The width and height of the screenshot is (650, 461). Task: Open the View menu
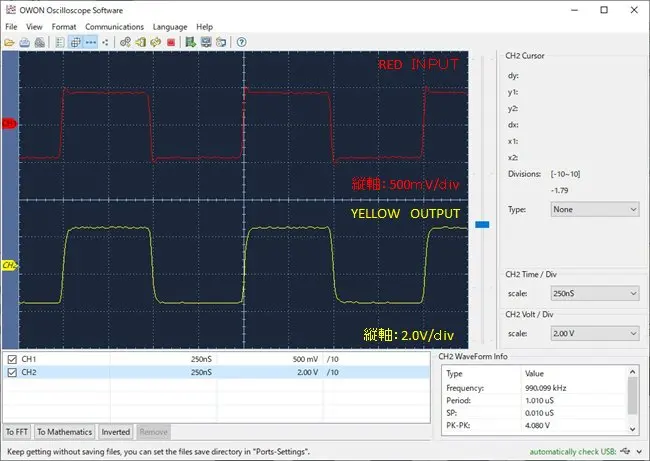tap(34, 27)
